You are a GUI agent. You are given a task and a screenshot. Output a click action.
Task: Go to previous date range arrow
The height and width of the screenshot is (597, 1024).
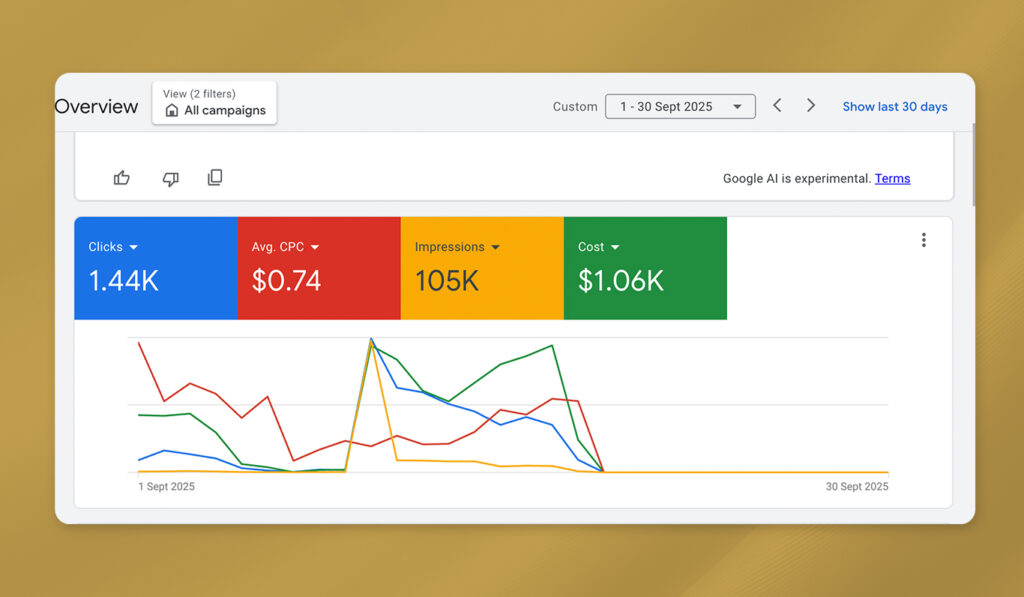(x=777, y=106)
